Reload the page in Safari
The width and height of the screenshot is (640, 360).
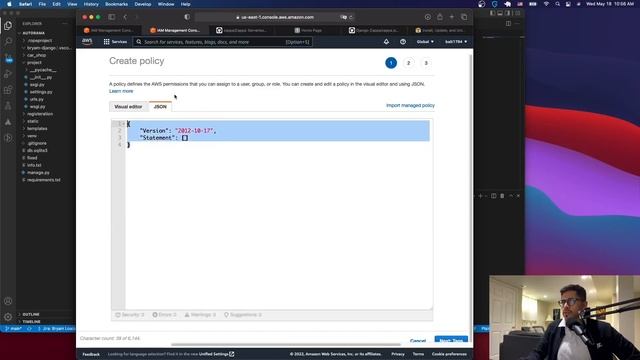351,17
